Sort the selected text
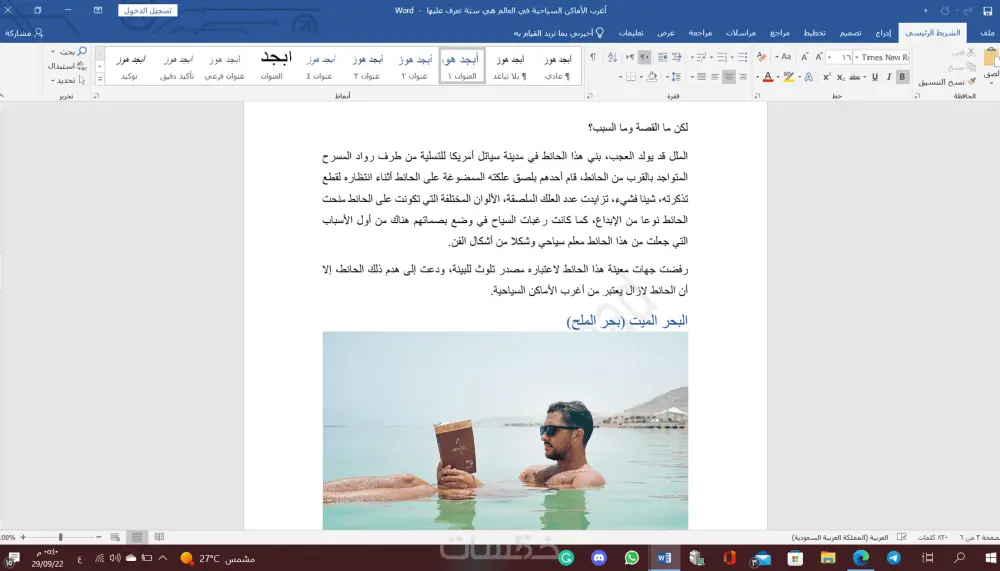 612,57
